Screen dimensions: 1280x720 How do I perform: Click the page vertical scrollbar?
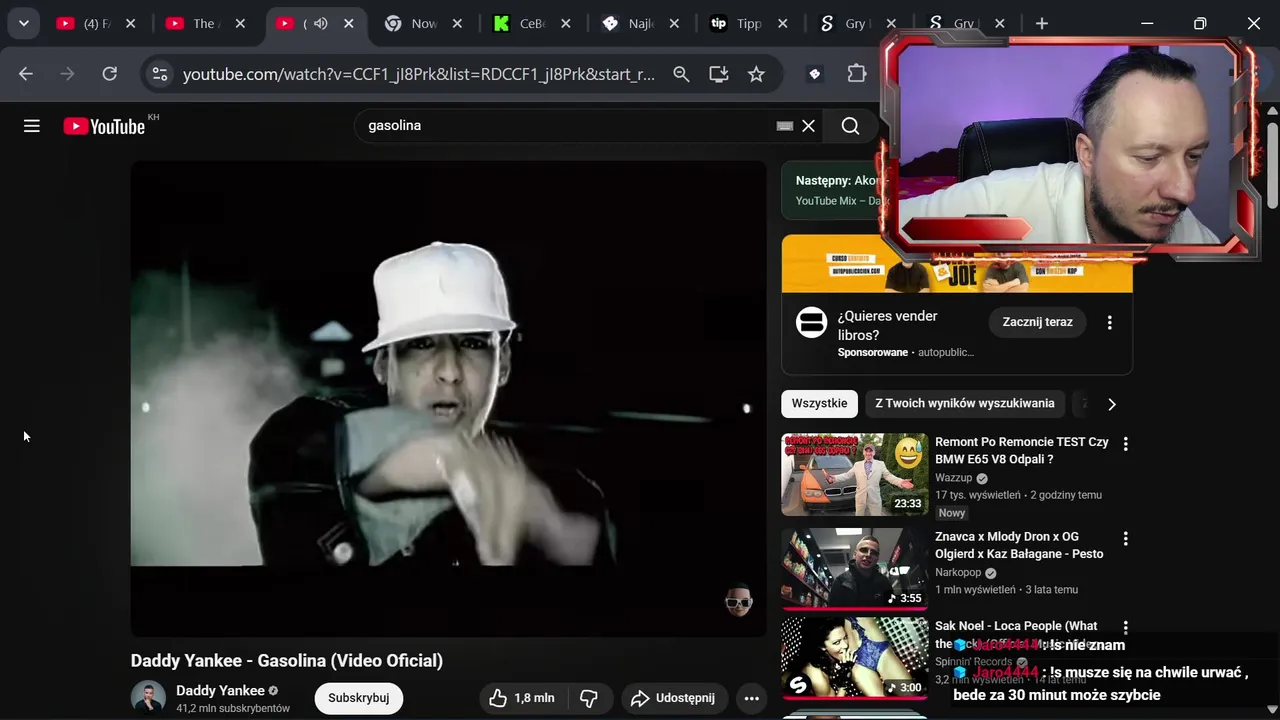1272,167
